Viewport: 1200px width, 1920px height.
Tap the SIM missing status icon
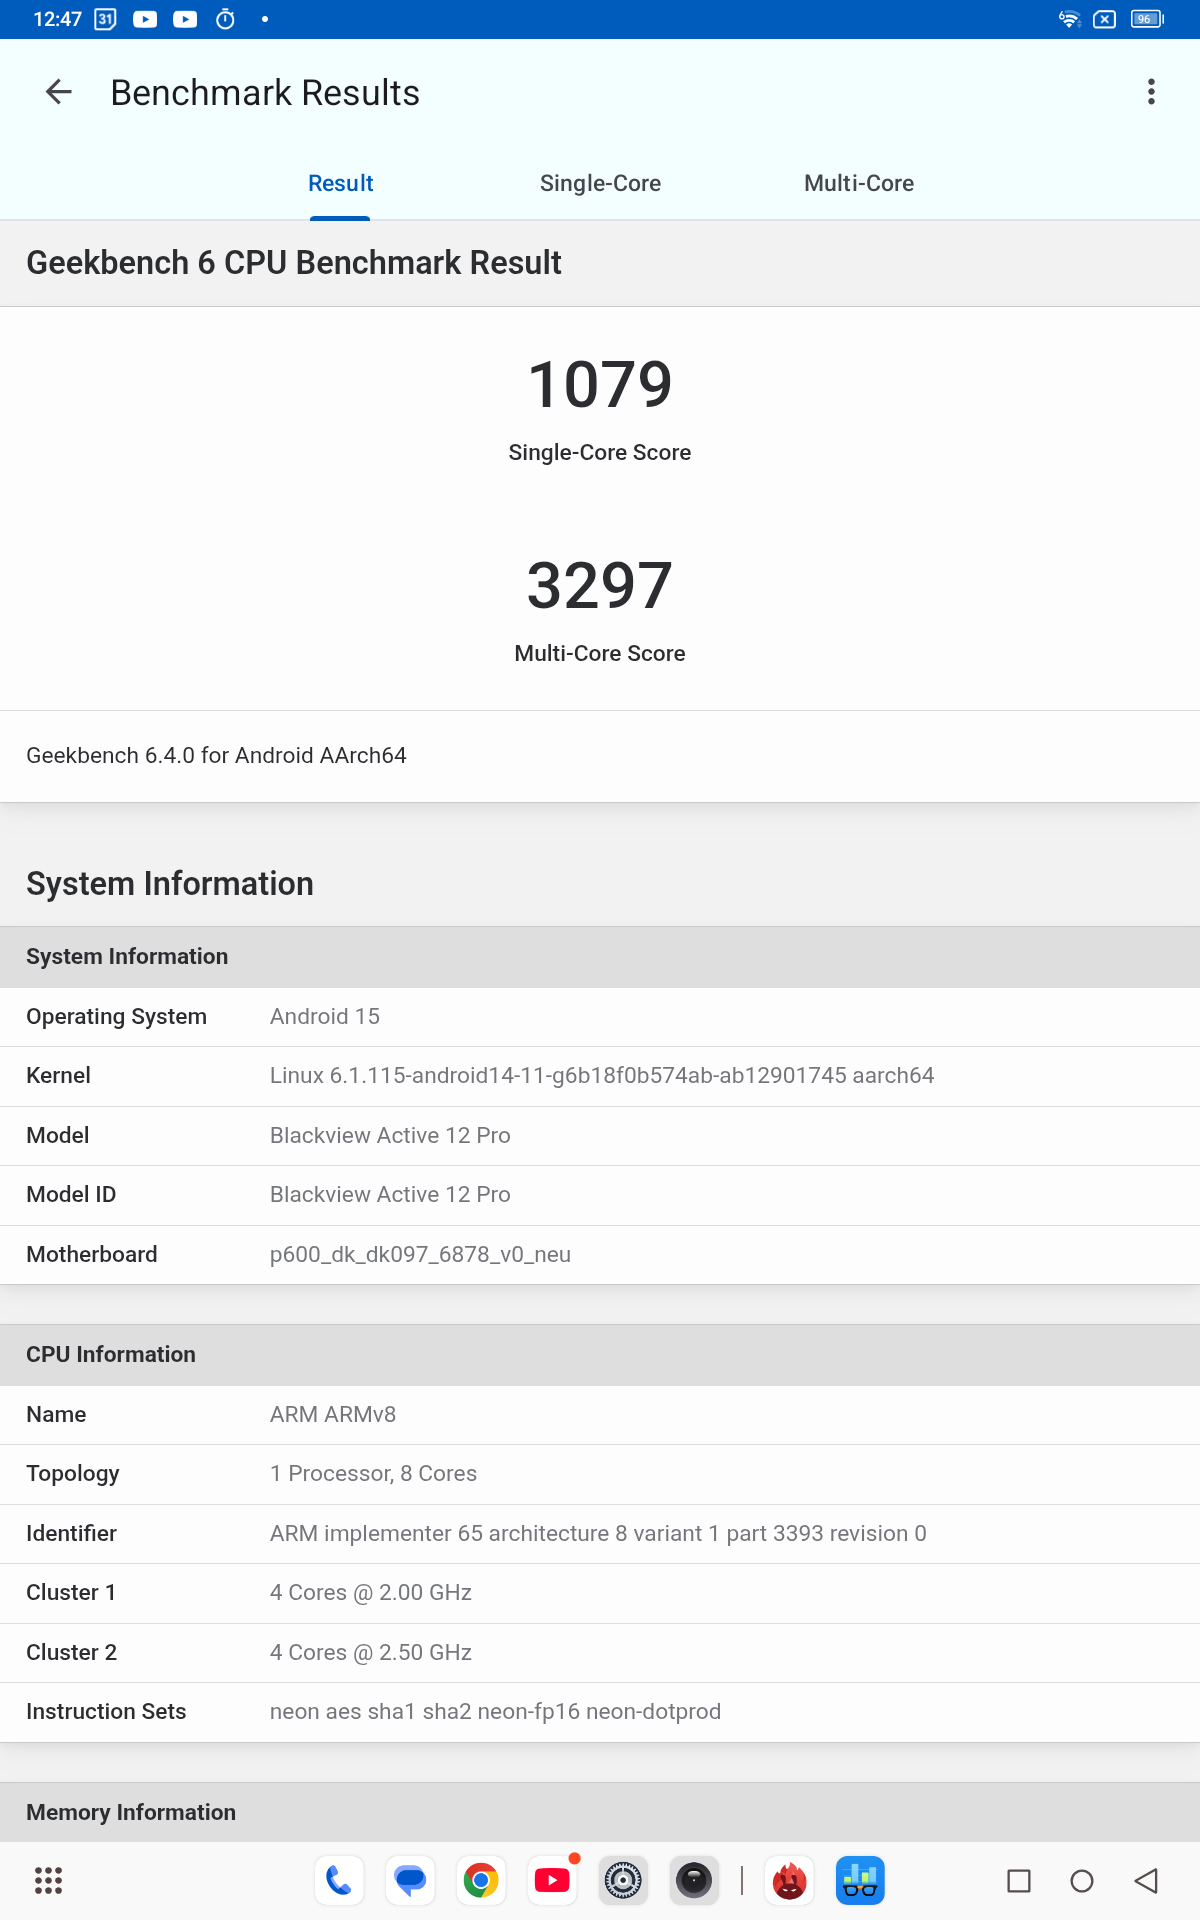click(x=1105, y=19)
